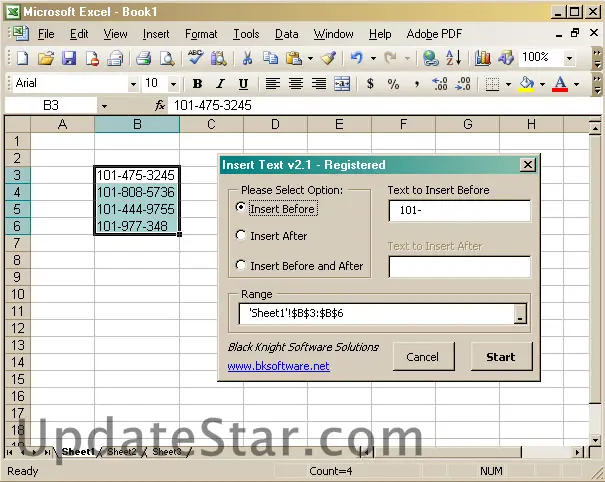Open the www.bksoftware.net link
This screenshot has width=605, height=482.
tap(278, 366)
